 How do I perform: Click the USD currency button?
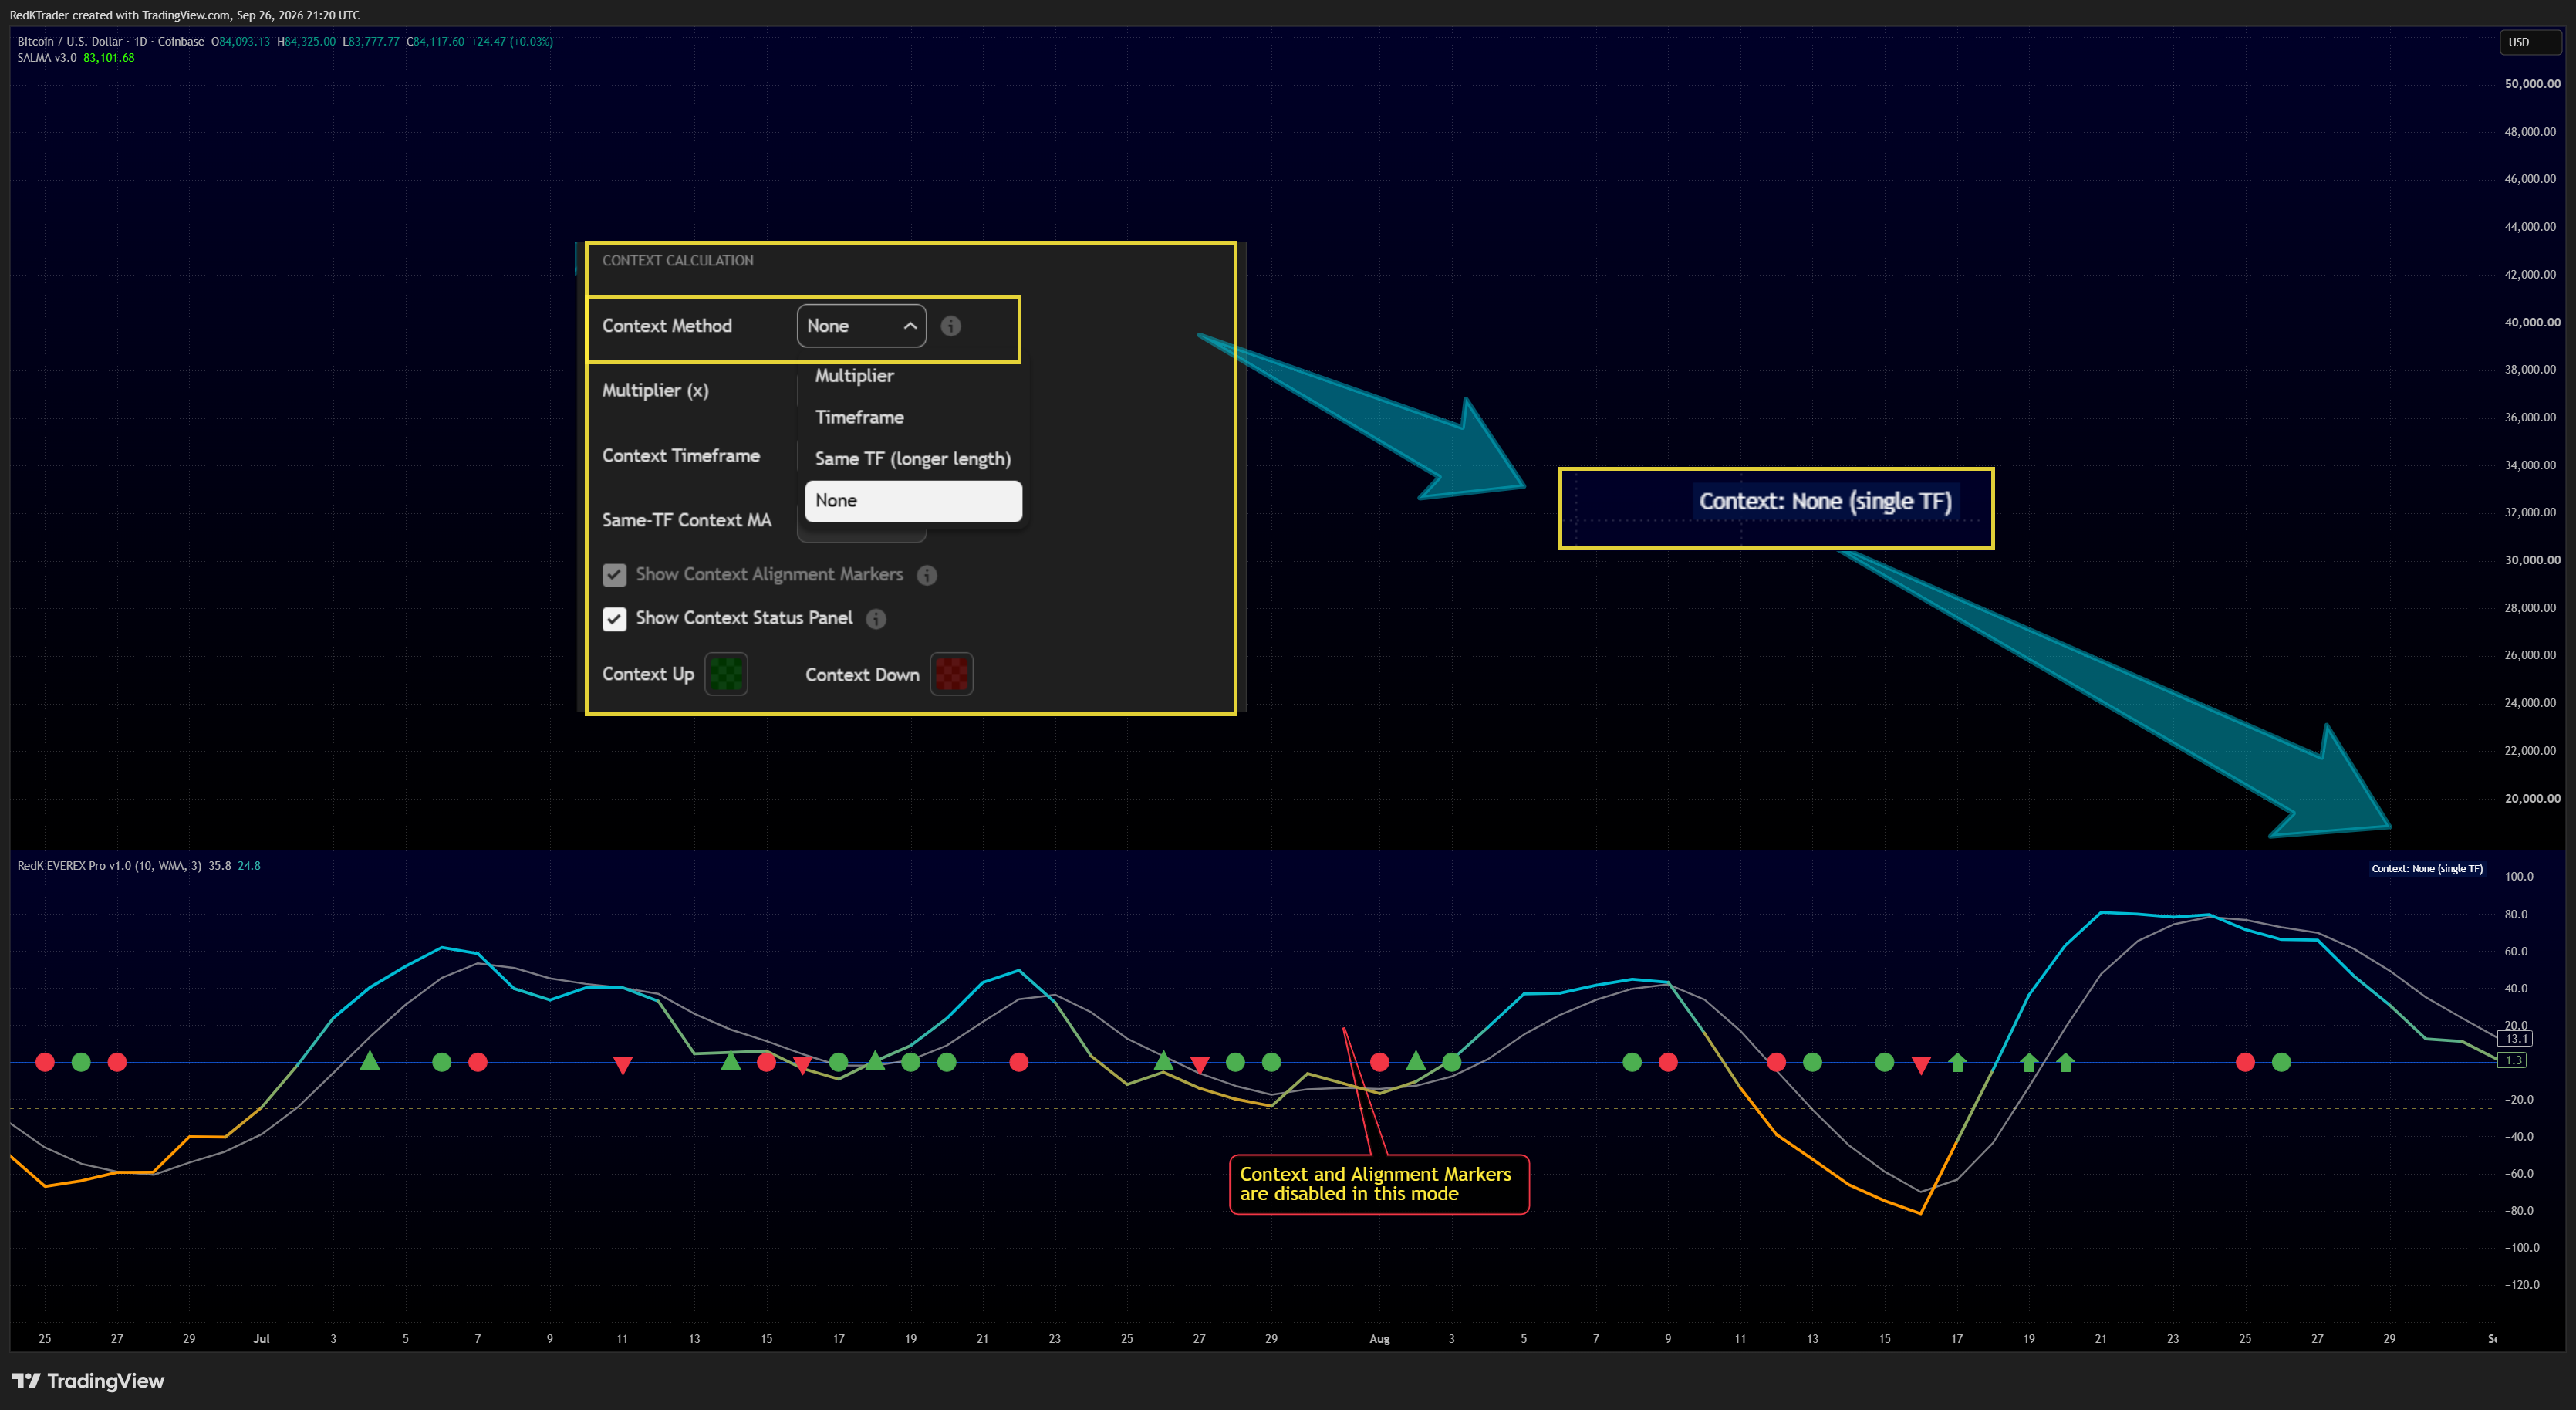[x=2530, y=42]
